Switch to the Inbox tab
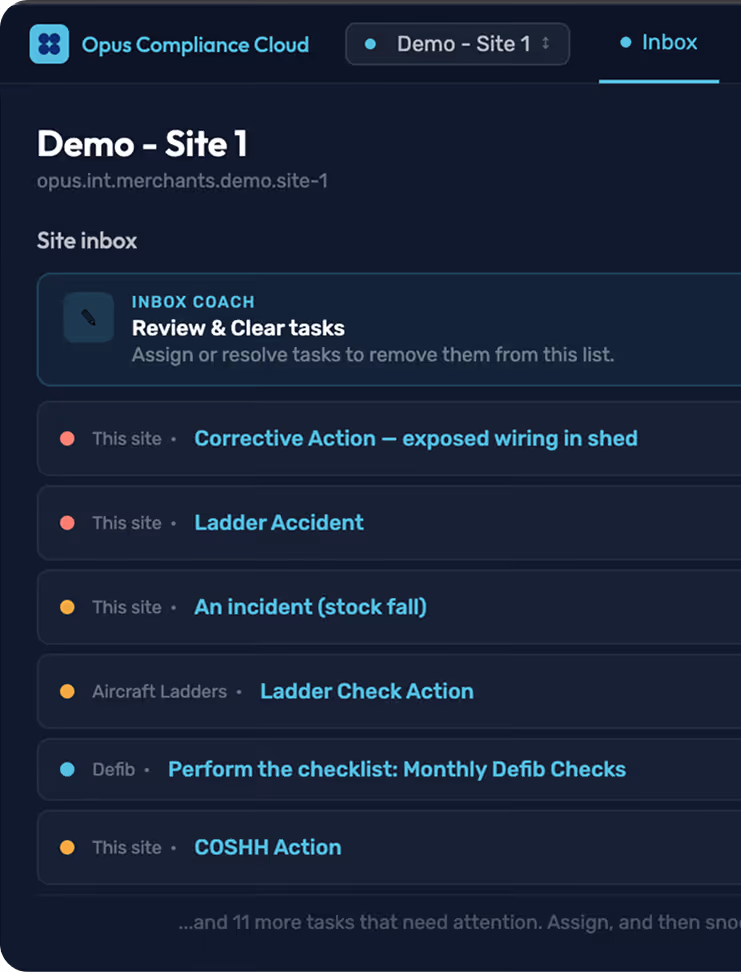 coord(659,43)
